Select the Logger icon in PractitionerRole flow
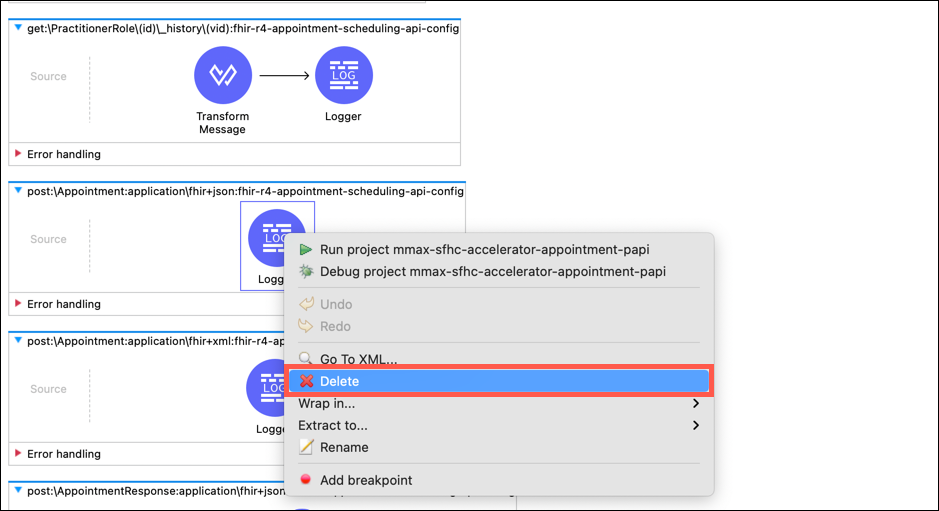 click(x=344, y=75)
